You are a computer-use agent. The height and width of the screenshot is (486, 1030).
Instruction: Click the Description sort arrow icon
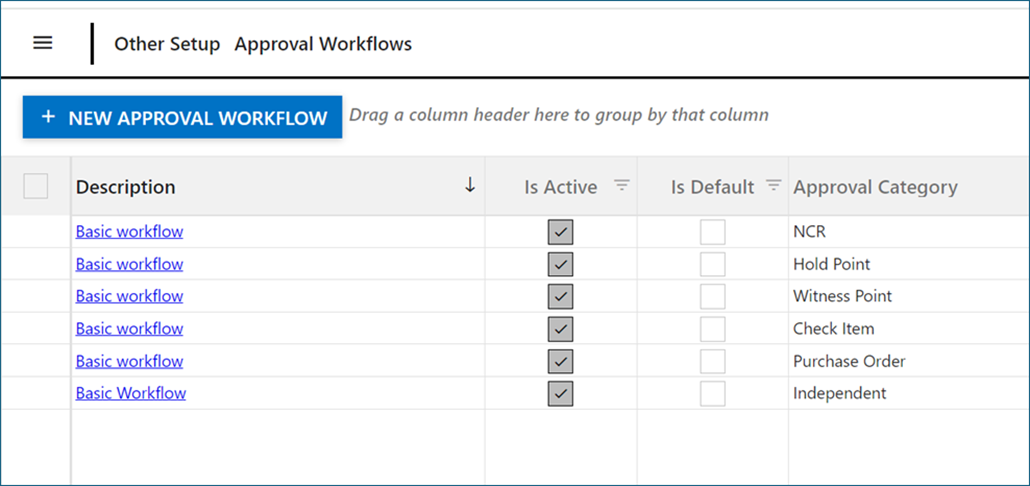[x=470, y=185]
